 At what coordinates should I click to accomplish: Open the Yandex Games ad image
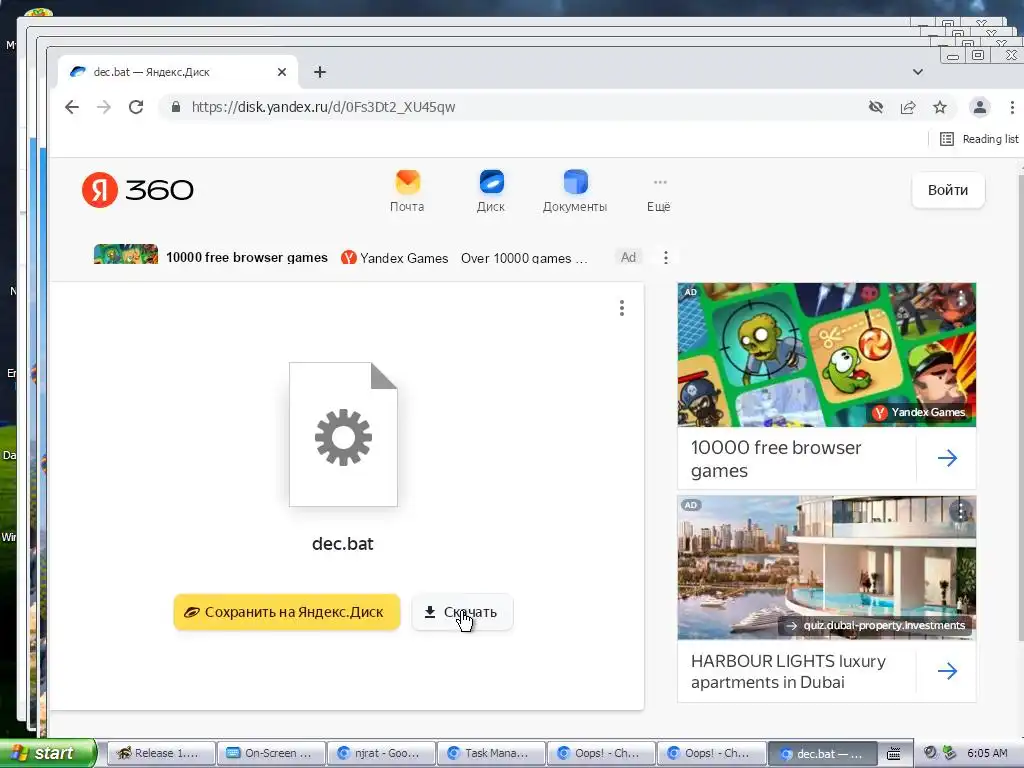(x=827, y=355)
